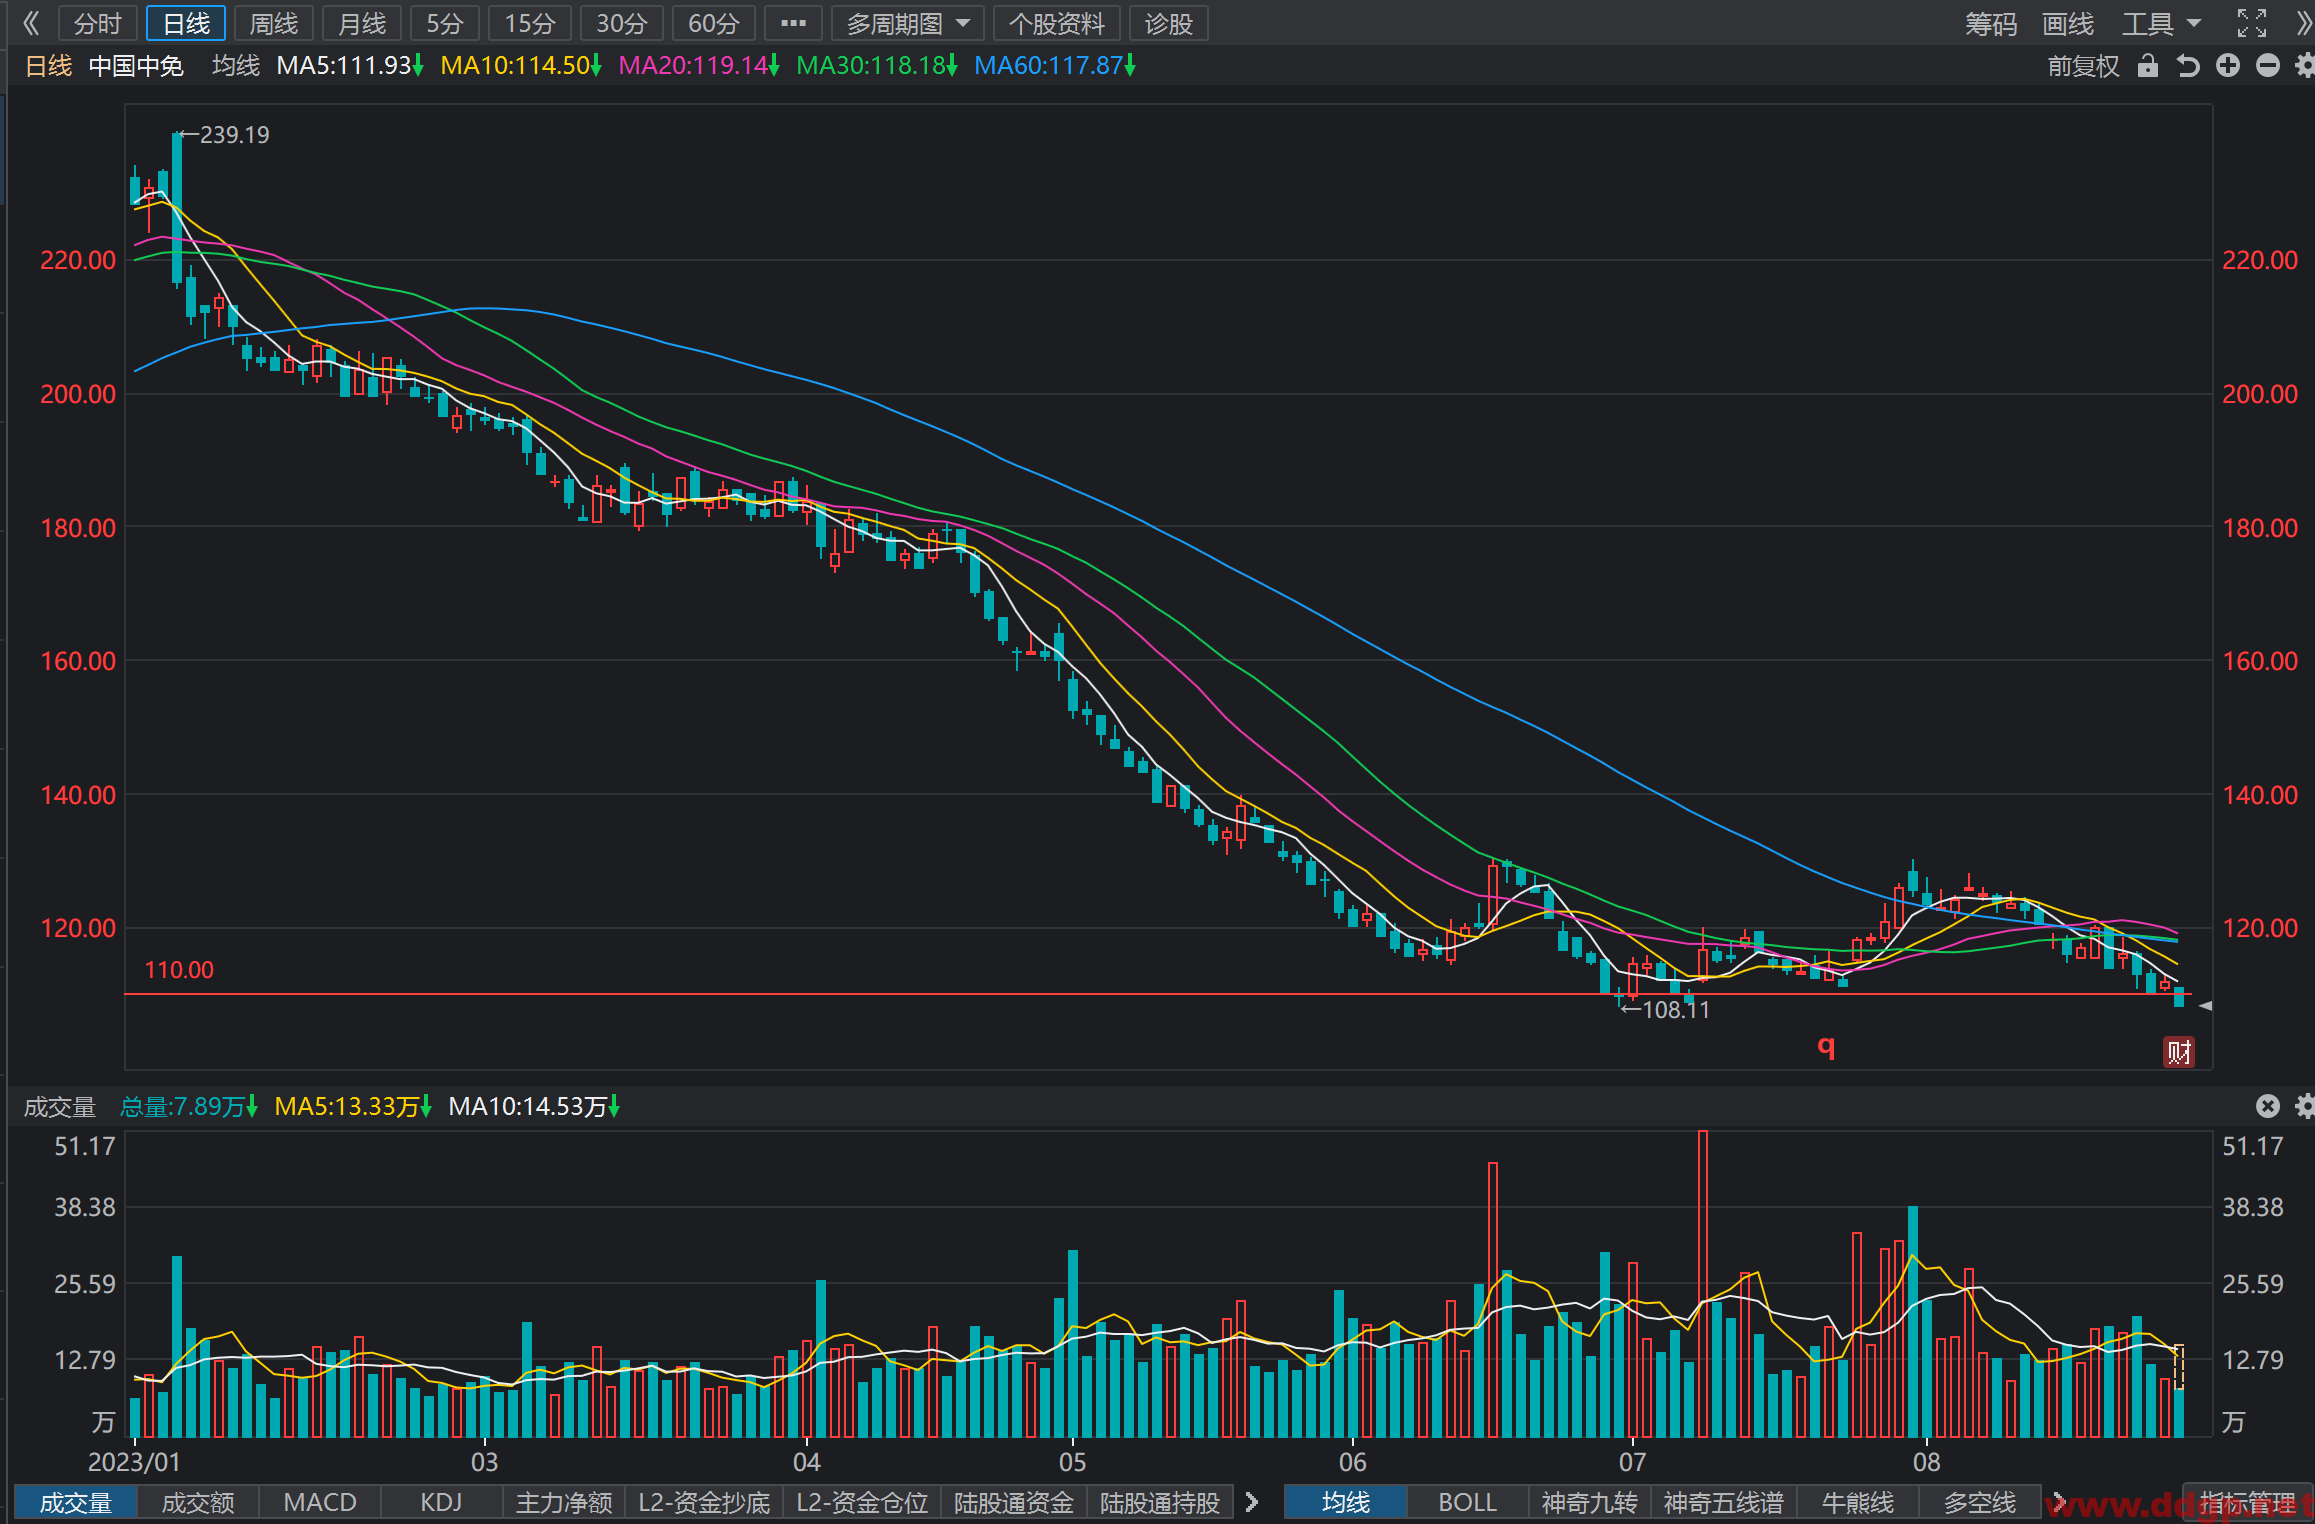
Task: Show more periods with the ellipsis button
Action: click(793, 23)
